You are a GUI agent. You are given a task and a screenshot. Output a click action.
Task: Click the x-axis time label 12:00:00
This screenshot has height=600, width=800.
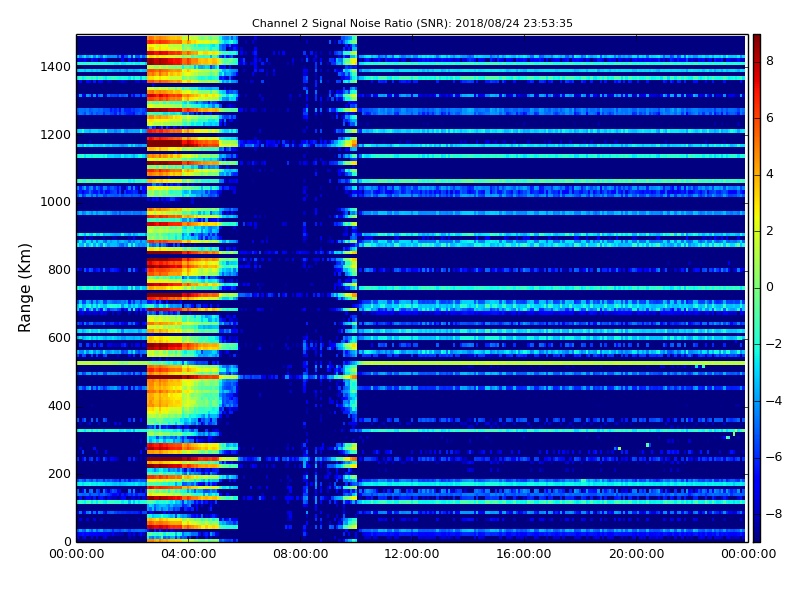pyautogui.click(x=412, y=554)
